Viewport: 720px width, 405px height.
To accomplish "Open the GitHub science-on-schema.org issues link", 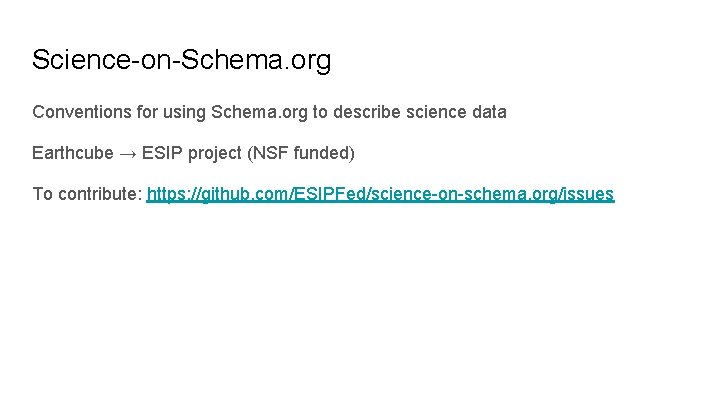I will (x=380, y=194).
